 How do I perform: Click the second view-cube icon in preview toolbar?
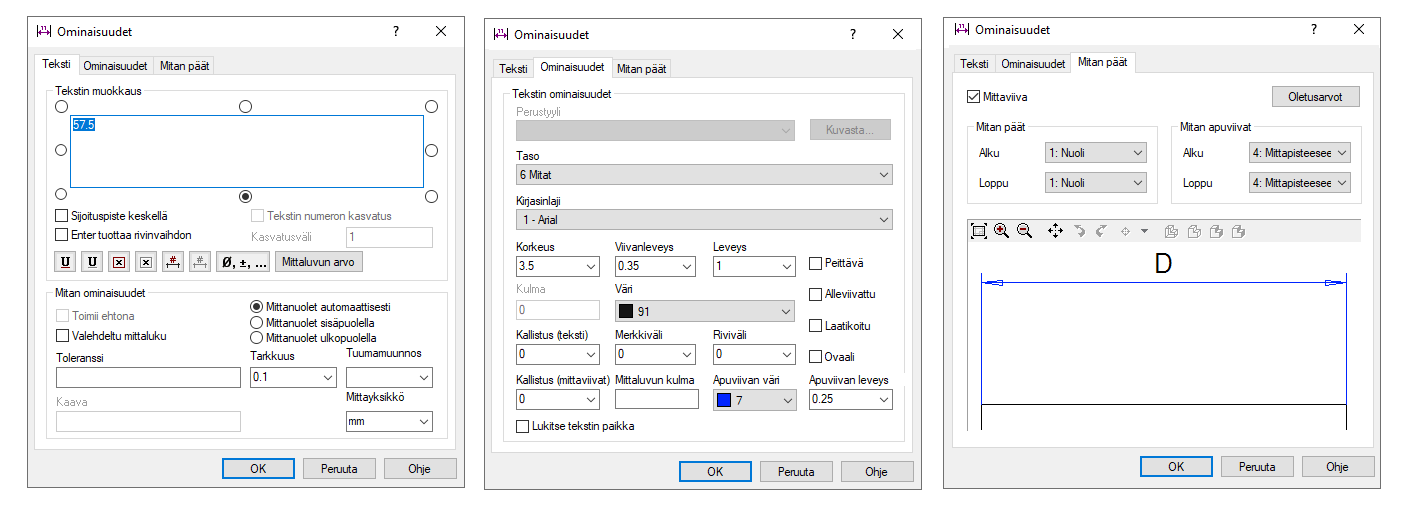[x=1194, y=231]
